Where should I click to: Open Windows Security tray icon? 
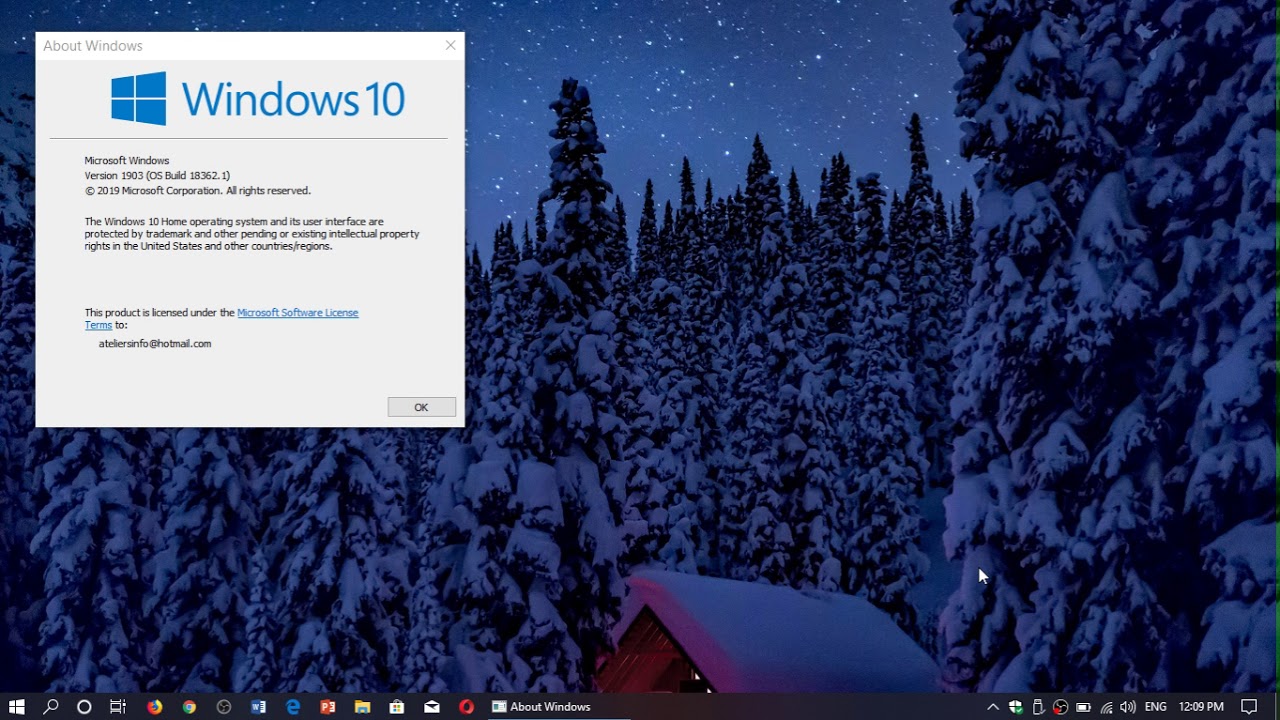1016,707
